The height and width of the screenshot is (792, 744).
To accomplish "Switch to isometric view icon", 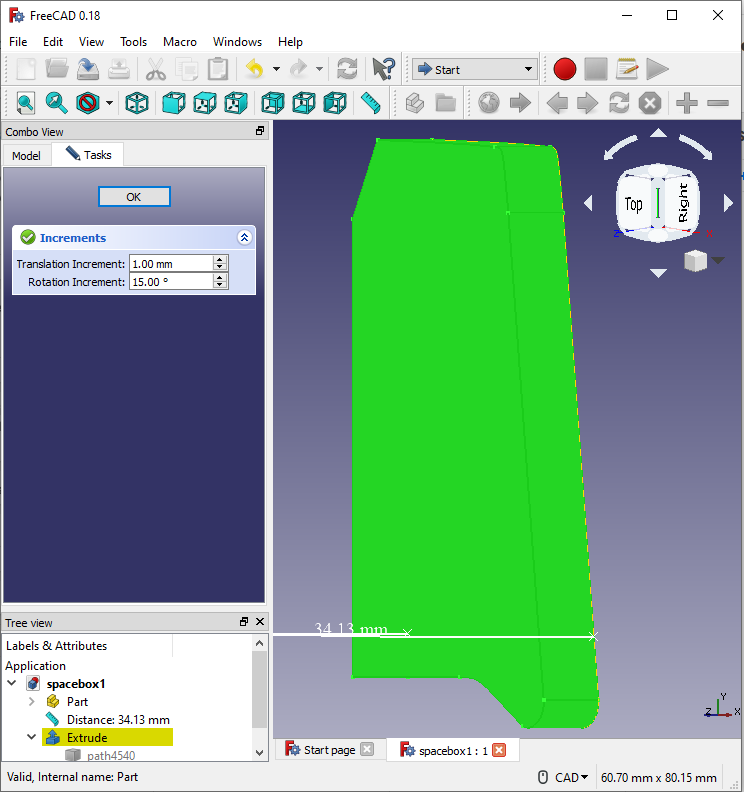I will tap(137, 103).
